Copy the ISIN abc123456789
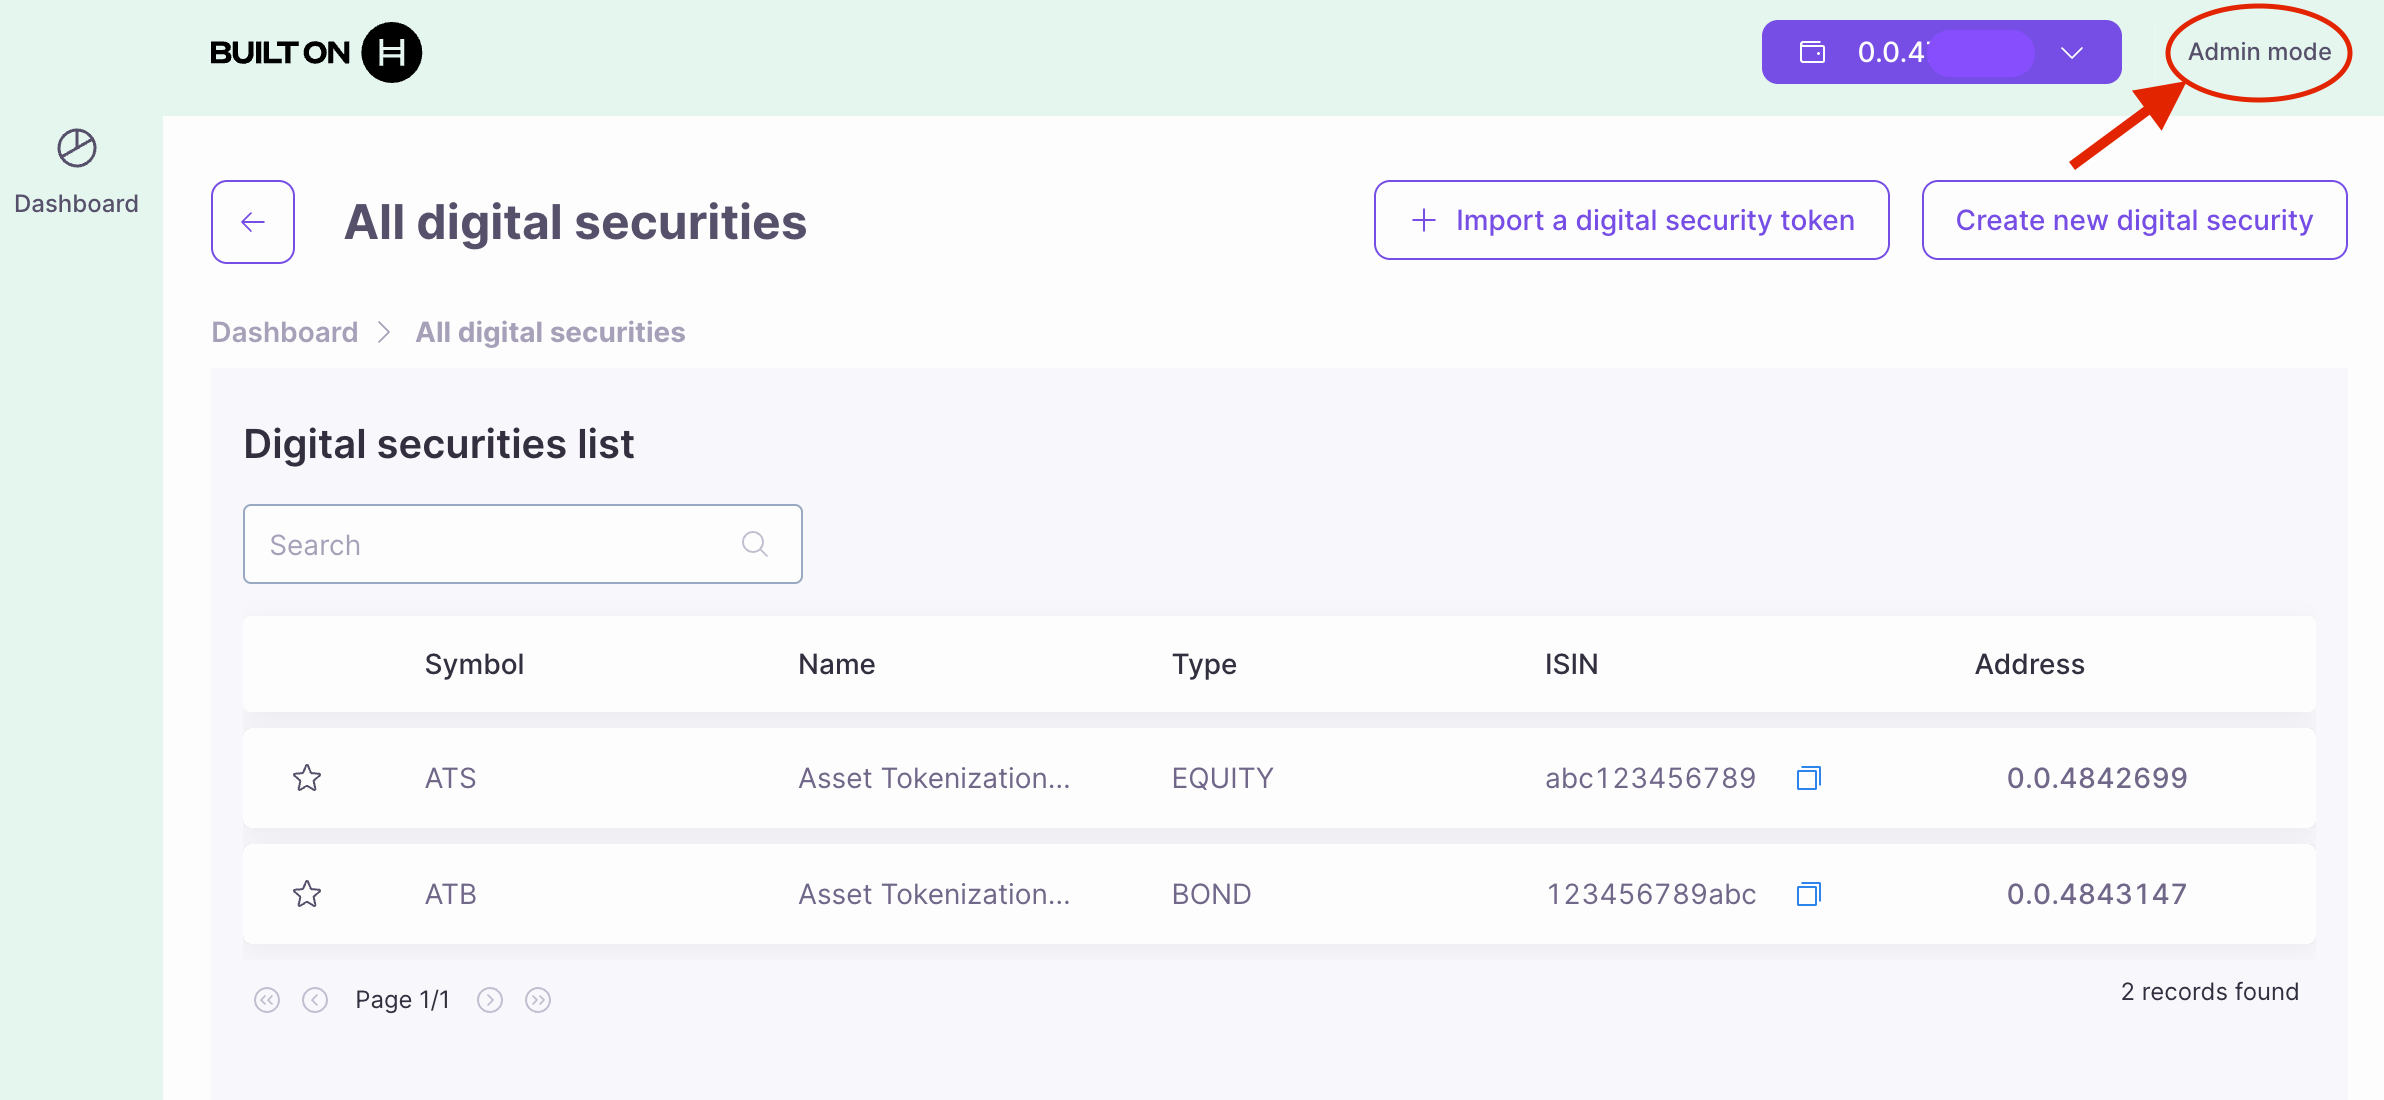The image size is (2384, 1100). (x=1808, y=778)
